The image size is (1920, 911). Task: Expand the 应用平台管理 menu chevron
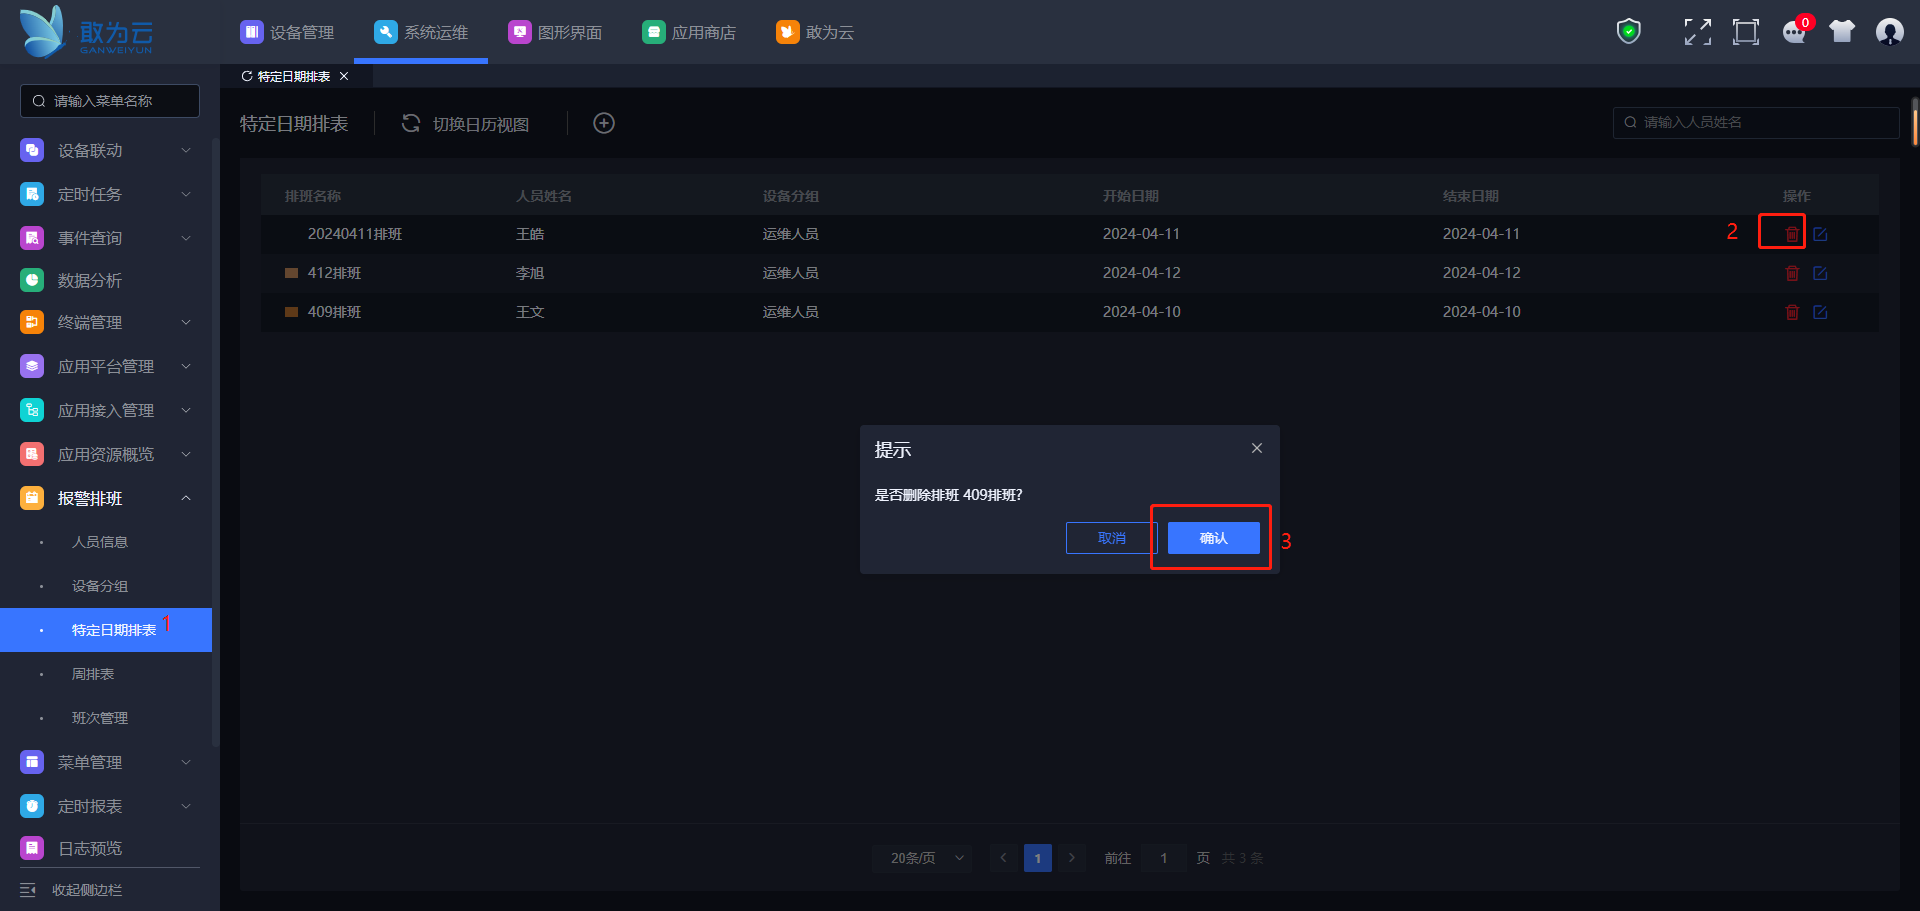pos(186,366)
